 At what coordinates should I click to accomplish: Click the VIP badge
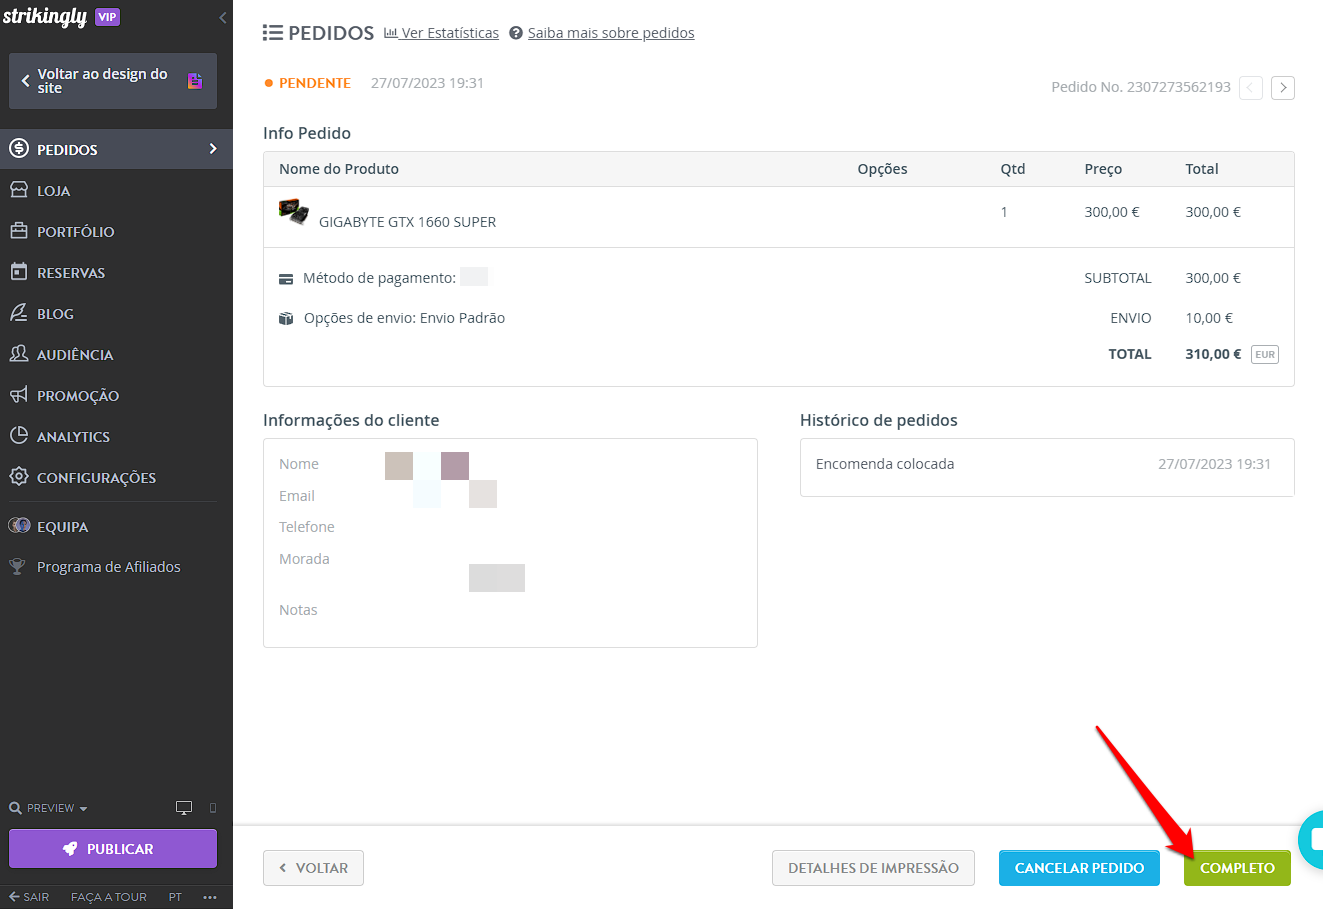(107, 17)
